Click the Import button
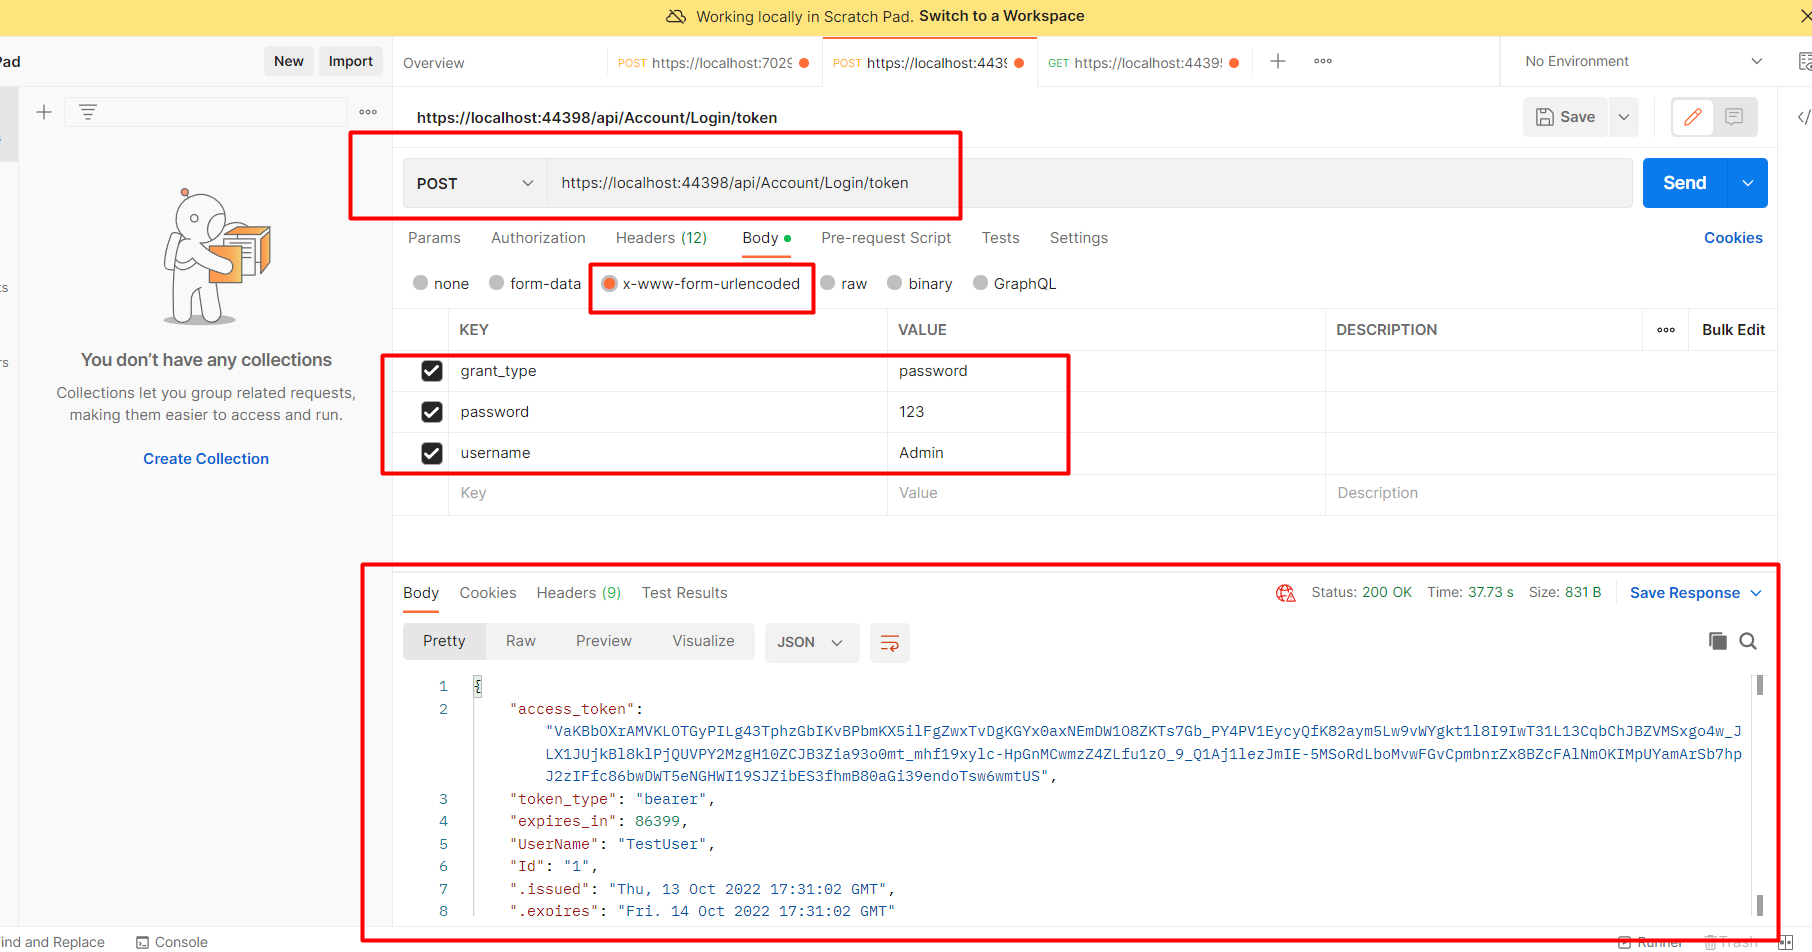1812x952 pixels. tap(350, 61)
